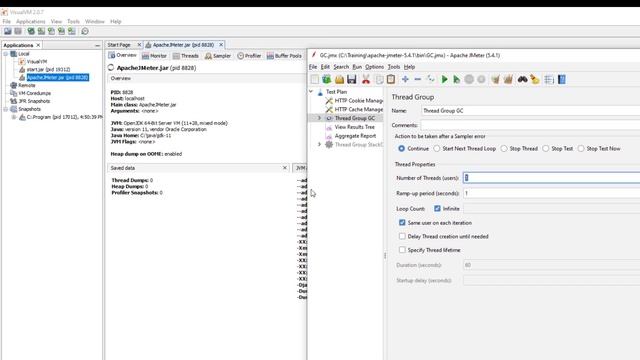The image size is (640, 360).
Task: Click the Remote node icon in the Applications tree
Action: (x=13, y=85)
